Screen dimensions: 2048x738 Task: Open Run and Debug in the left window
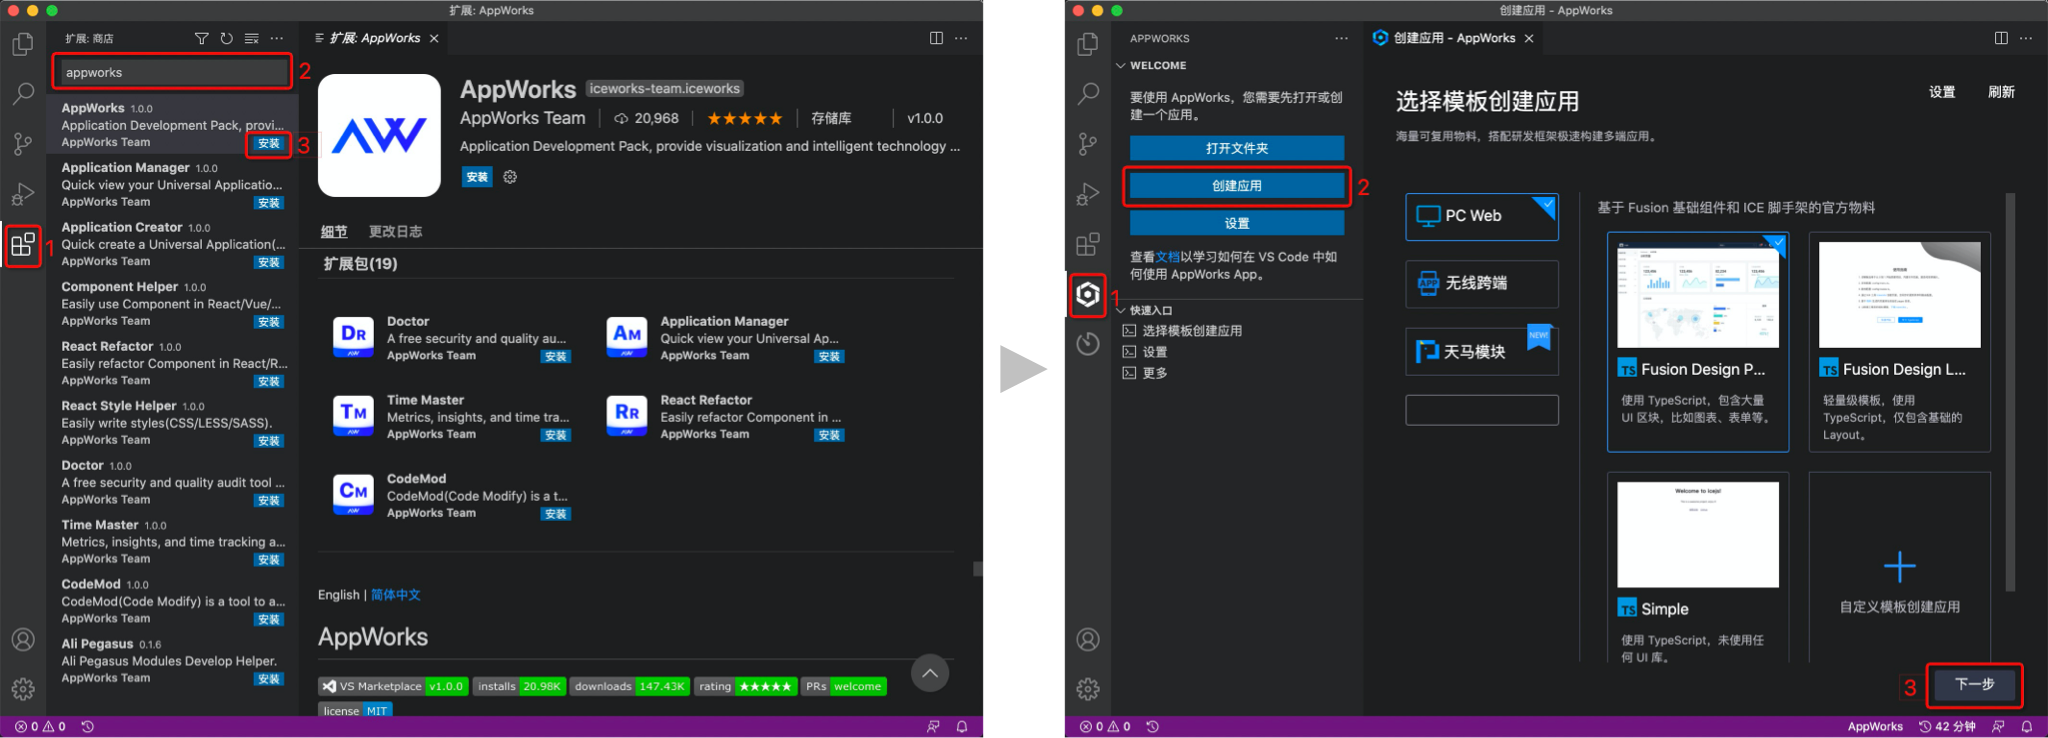[23, 194]
